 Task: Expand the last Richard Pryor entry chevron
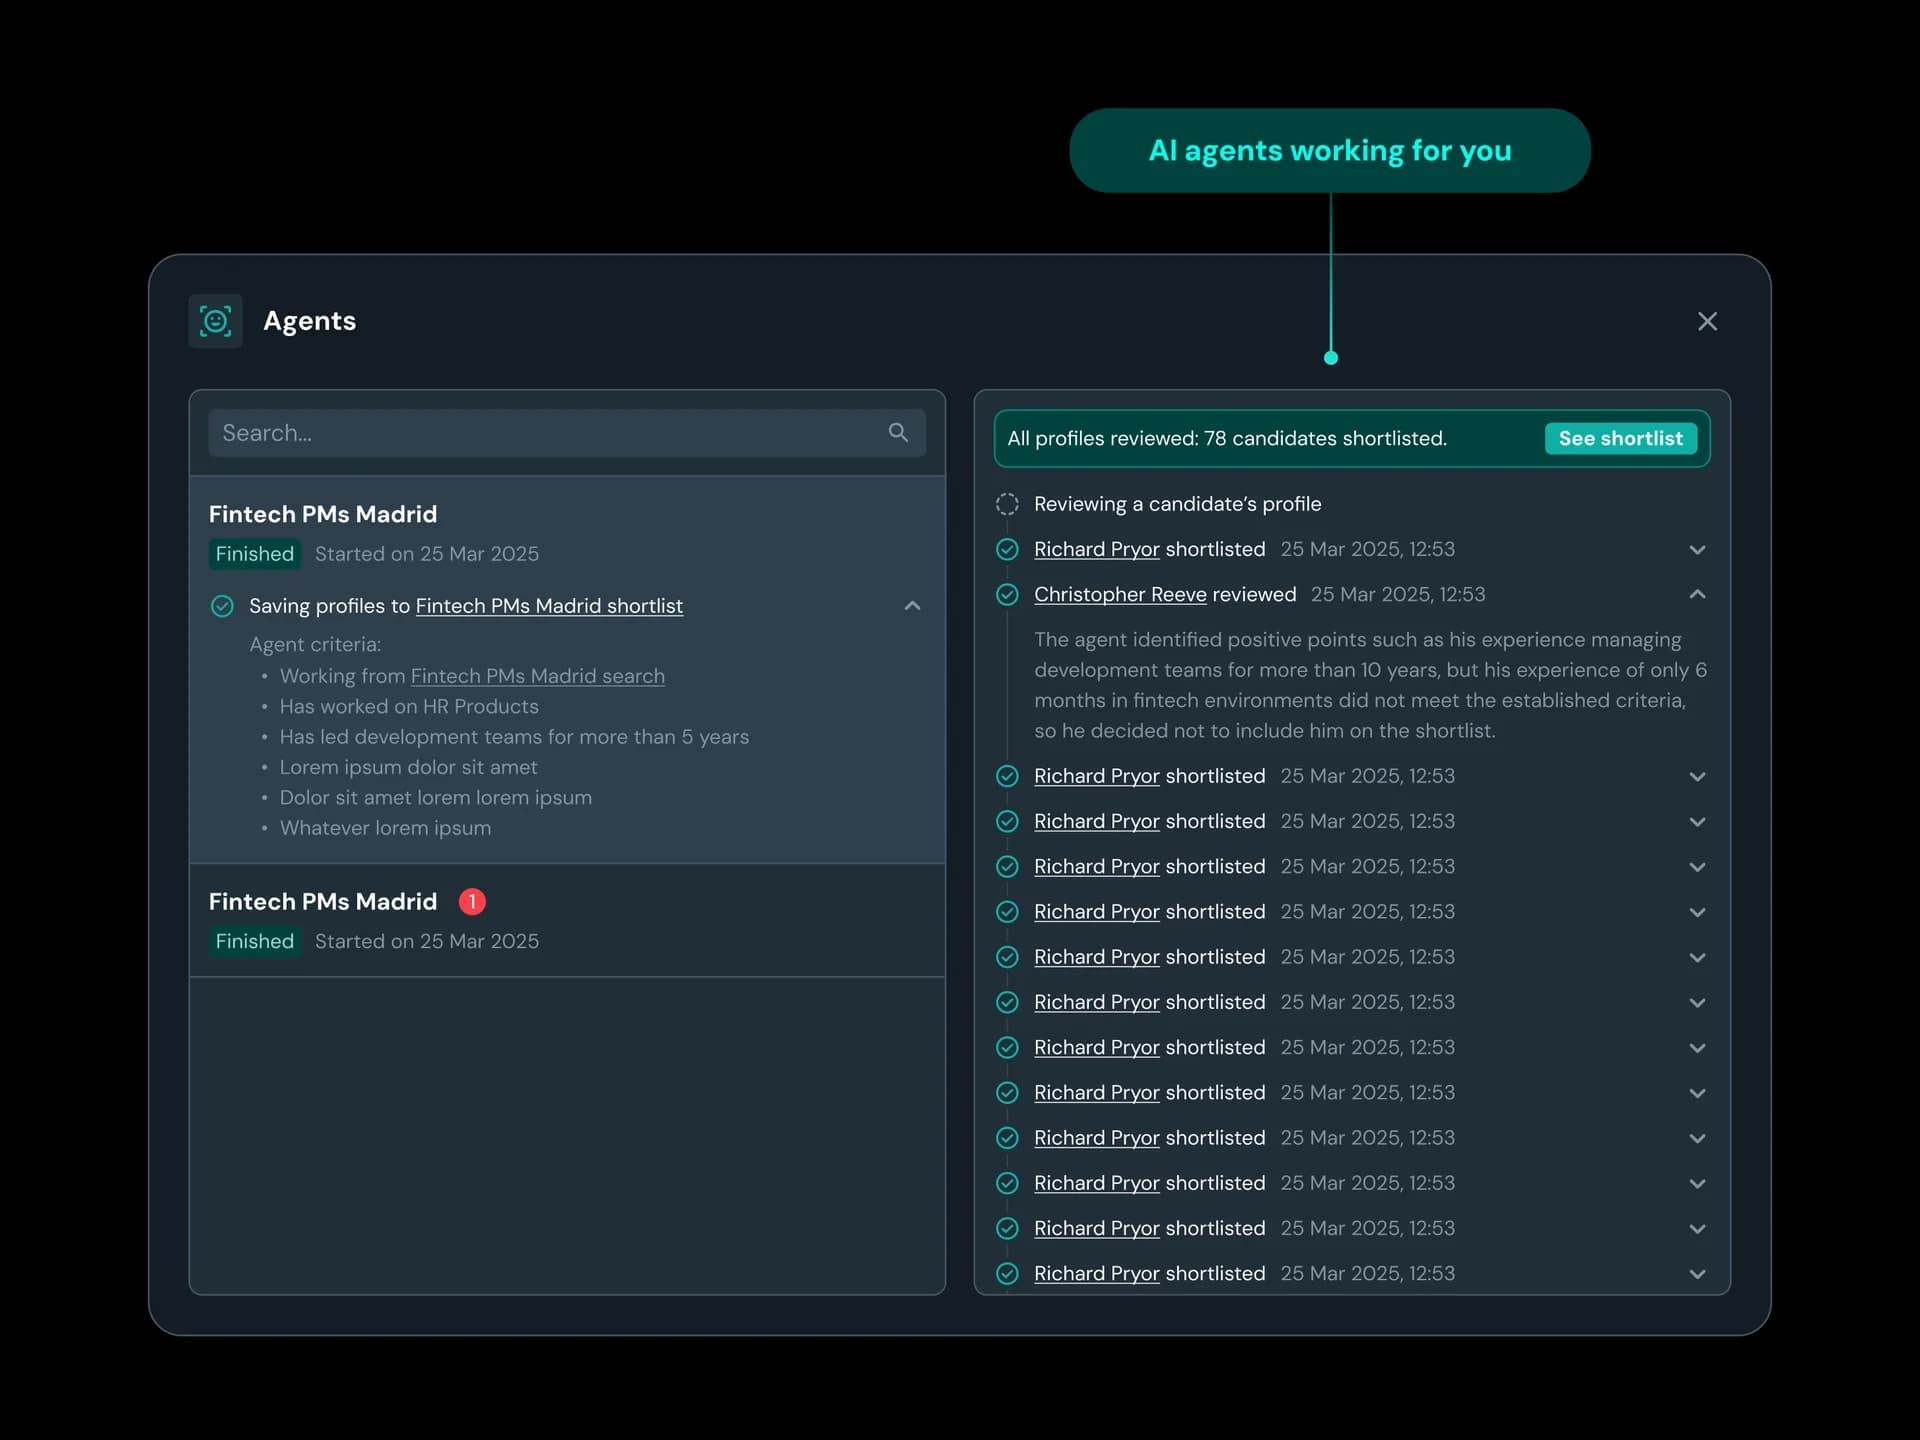(x=1697, y=1273)
